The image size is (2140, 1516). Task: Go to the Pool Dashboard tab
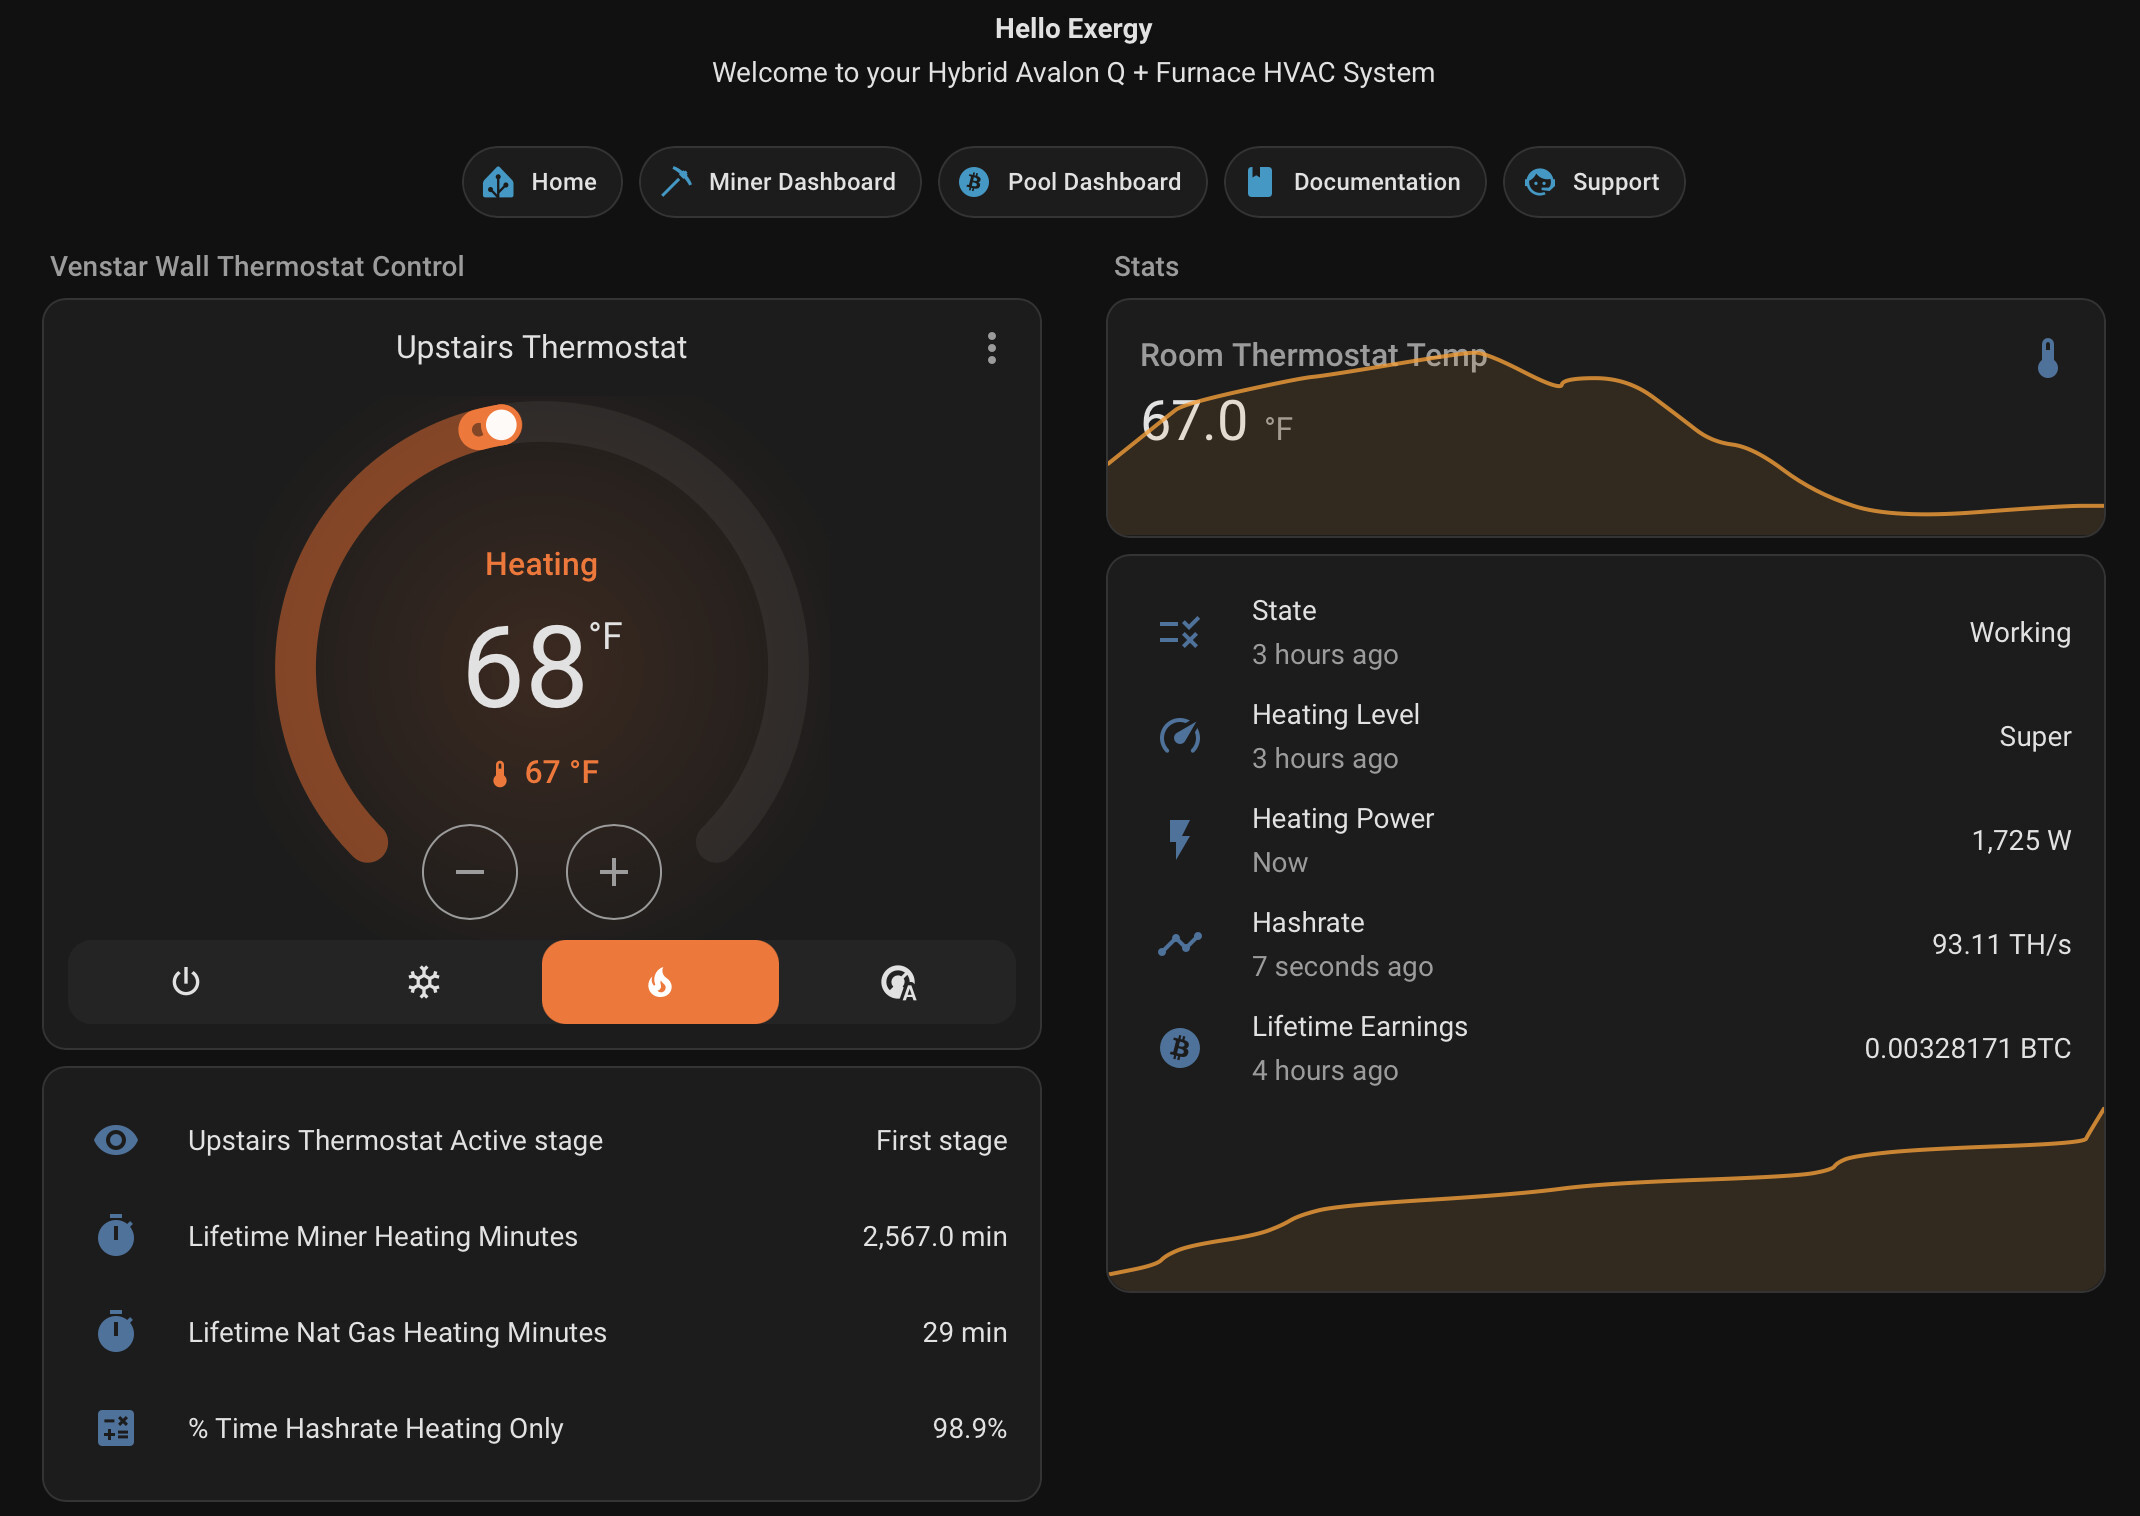[x=1072, y=182]
